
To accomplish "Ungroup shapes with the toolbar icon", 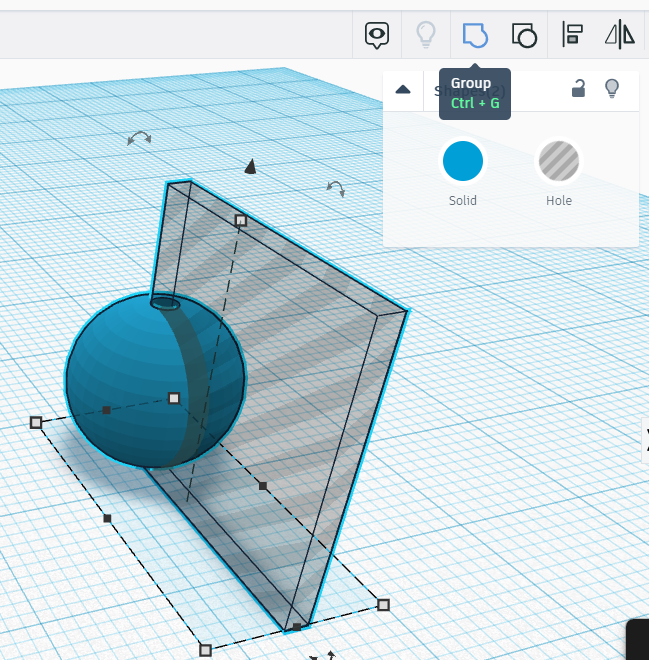I will point(524,35).
